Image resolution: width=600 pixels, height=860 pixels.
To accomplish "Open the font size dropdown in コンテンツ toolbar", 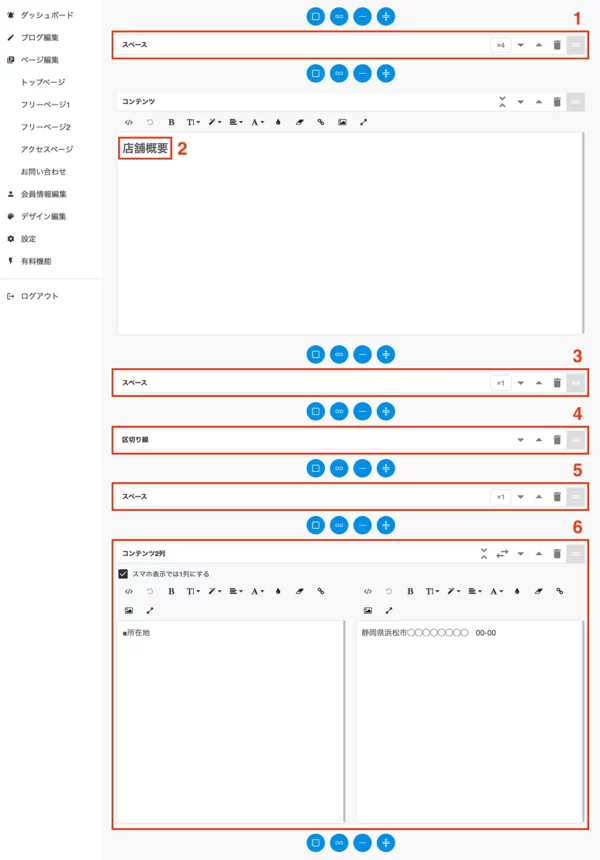I will (193, 122).
